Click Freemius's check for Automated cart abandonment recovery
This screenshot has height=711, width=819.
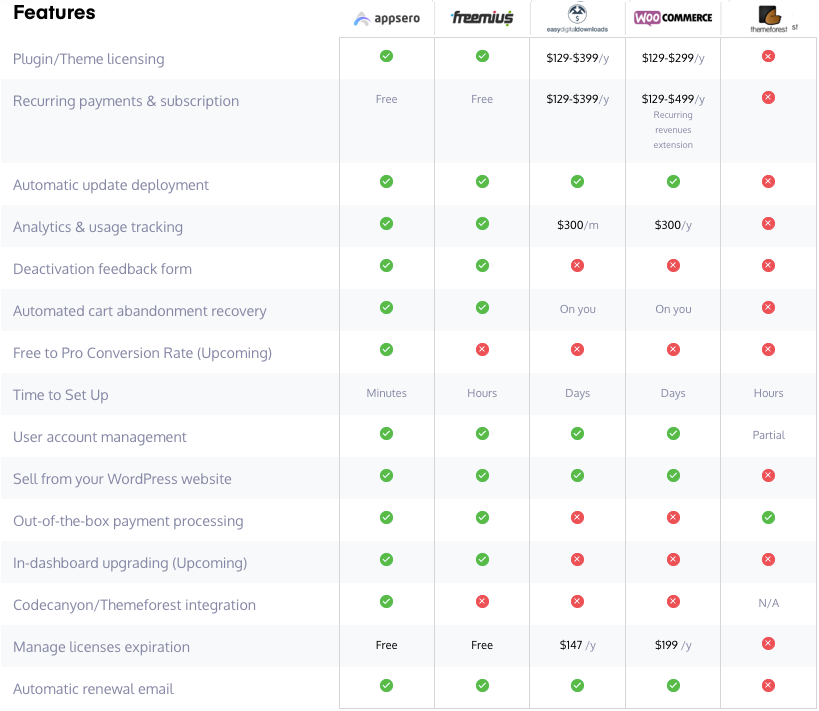[482, 307]
